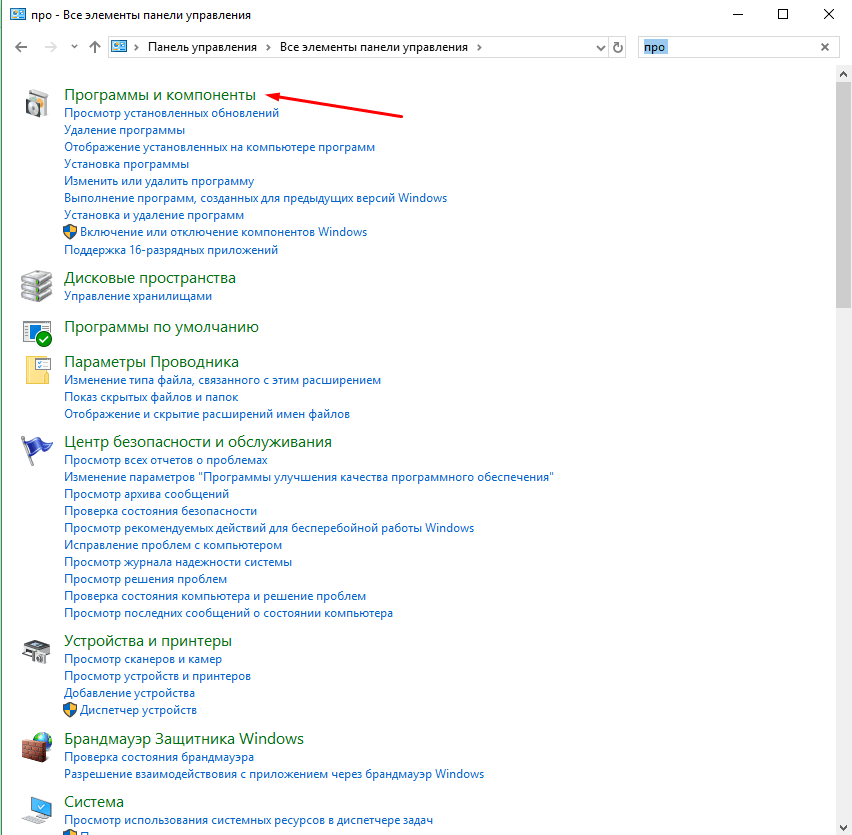Select 'Панель управления' breadcrumb
Screen dimensions: 852x835
coord(202,47)
